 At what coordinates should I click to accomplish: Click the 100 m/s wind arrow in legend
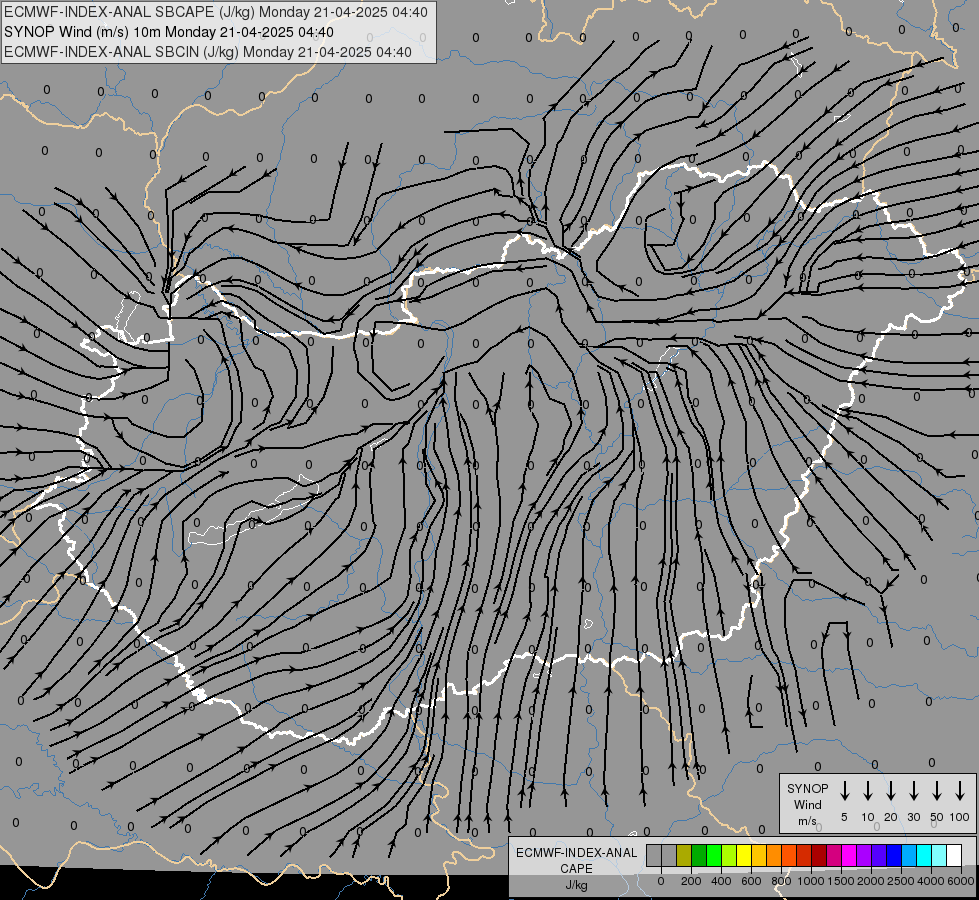coord(960,790)
